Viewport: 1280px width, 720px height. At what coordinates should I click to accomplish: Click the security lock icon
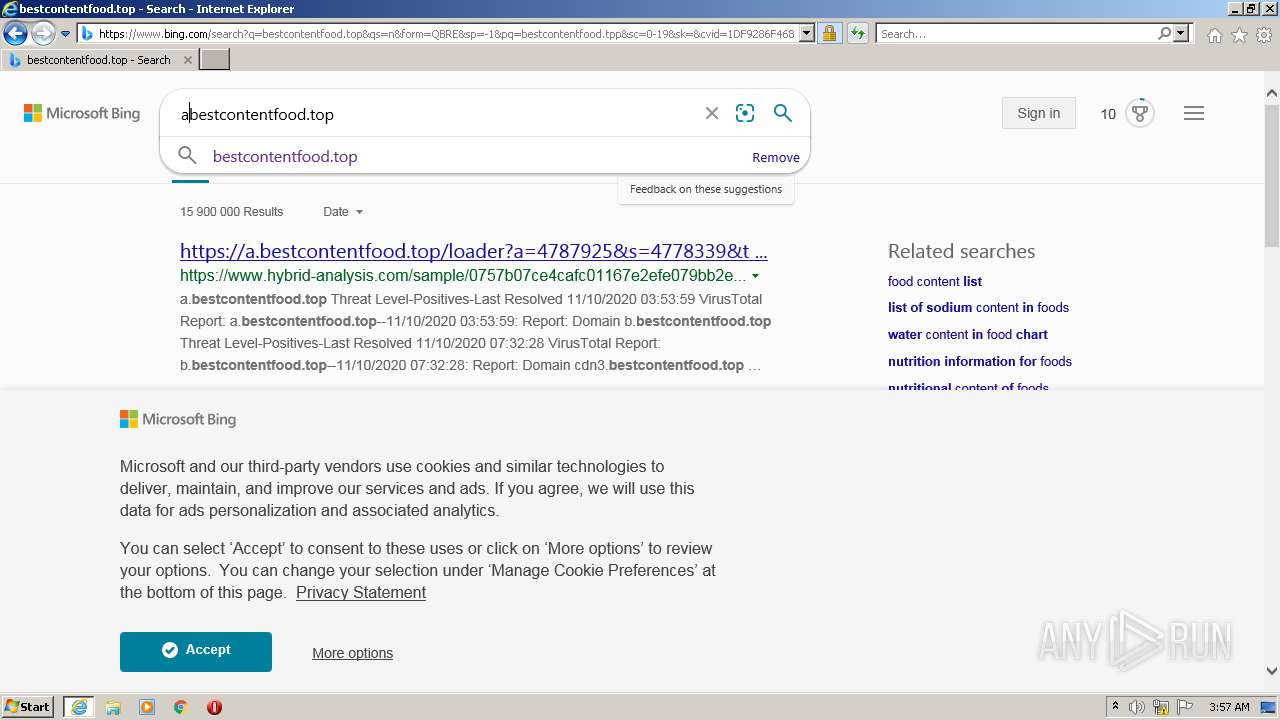[x=829, y=34]
